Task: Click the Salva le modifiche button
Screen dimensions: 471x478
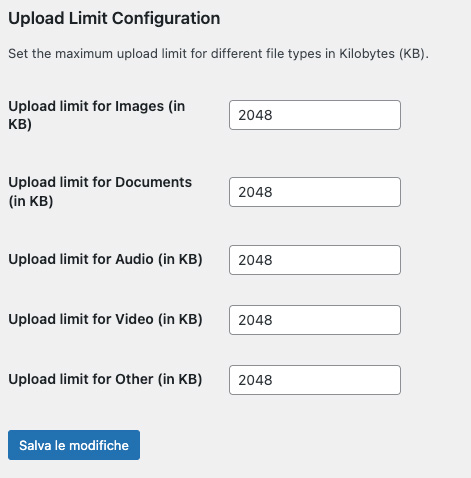Action: (74, 445)
